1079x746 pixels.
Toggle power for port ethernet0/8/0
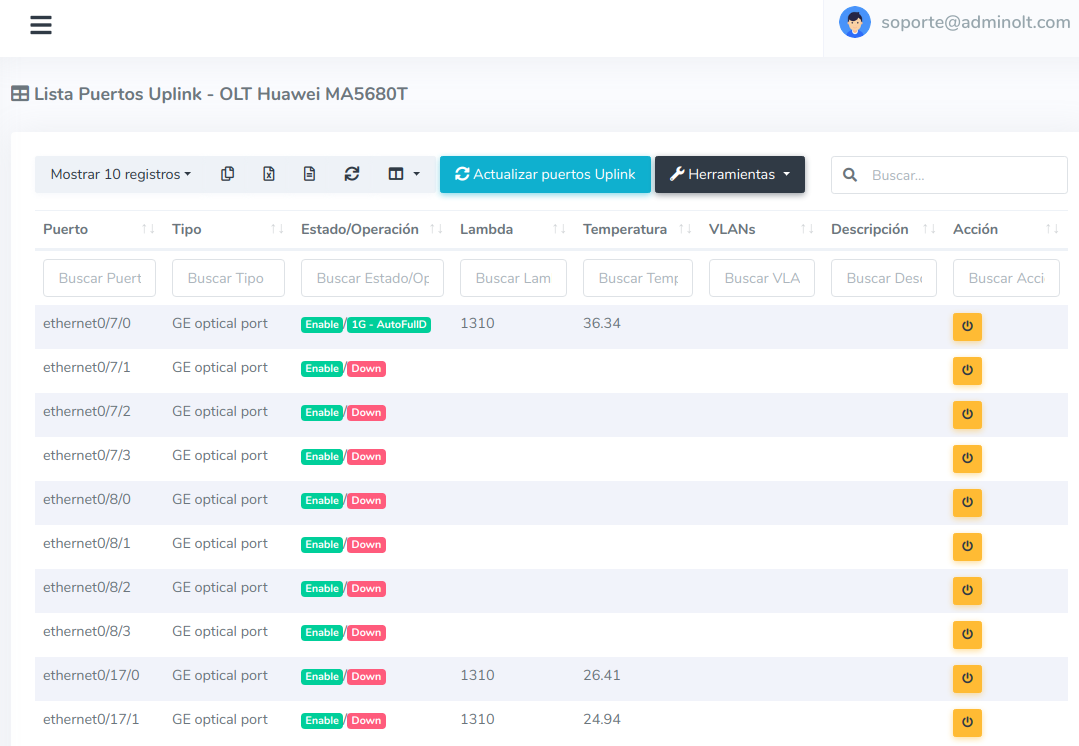[967, 503]
